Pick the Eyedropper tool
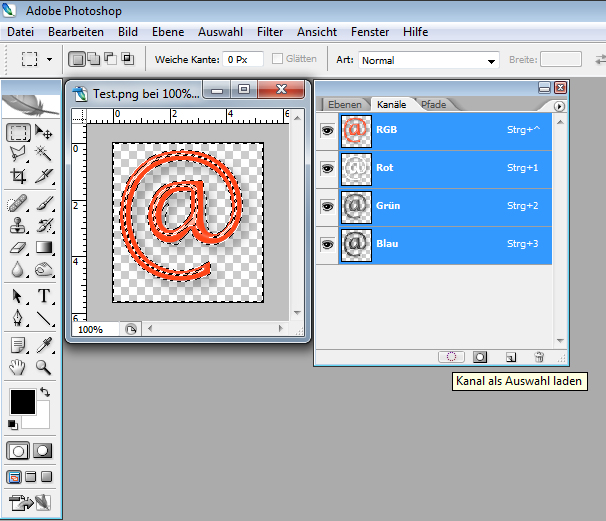606x521 pixels. tap(44, 345)
